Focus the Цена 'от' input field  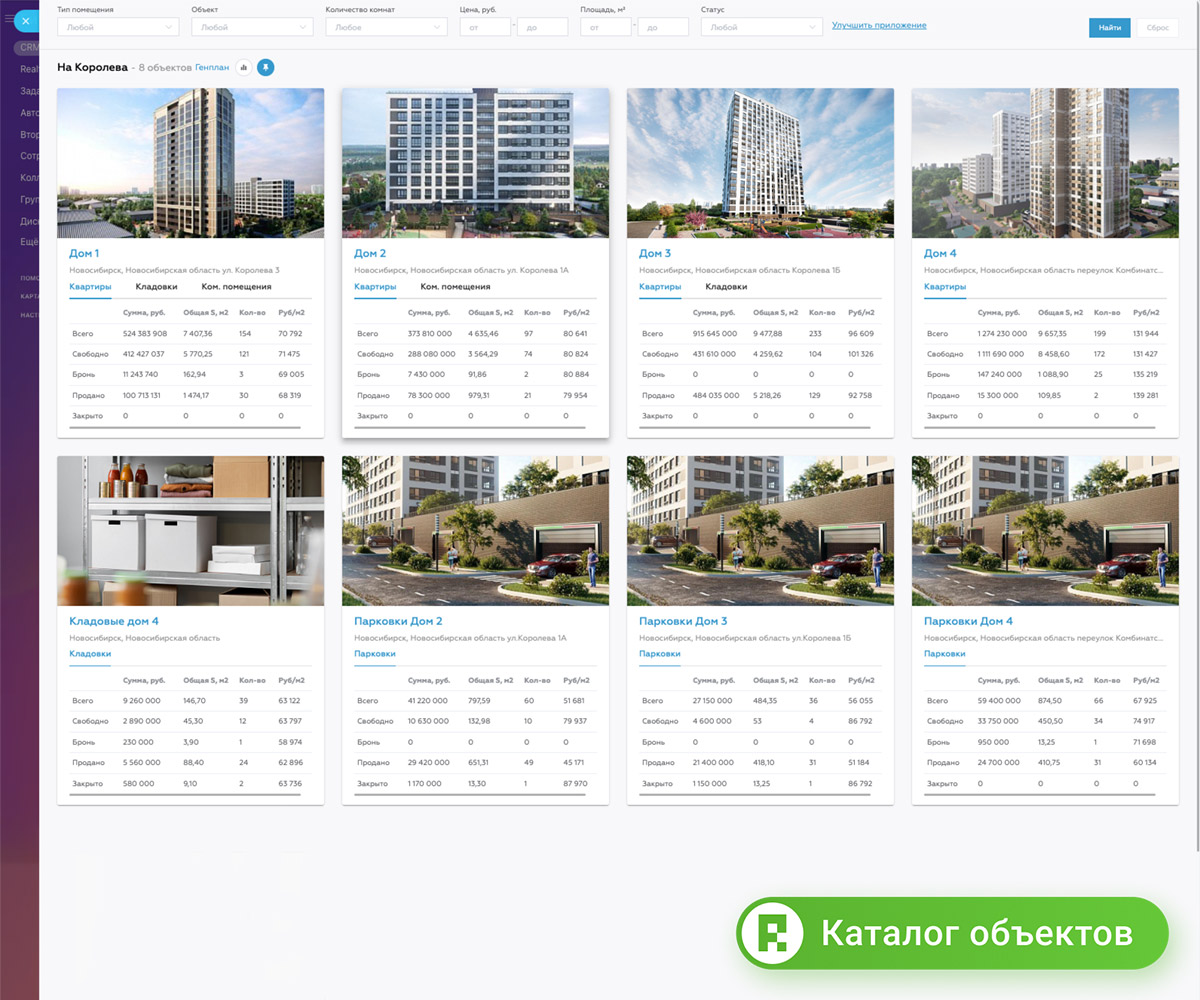pyautogui.click(x=485, y=28)
